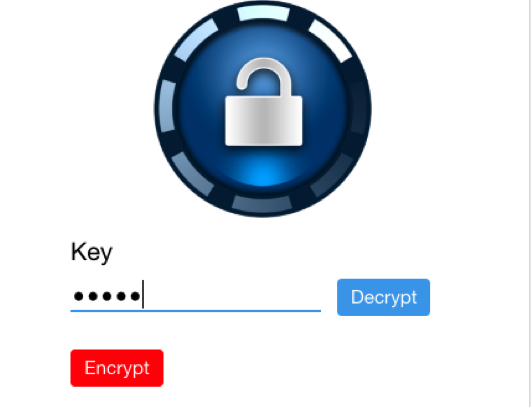Click the empty area of the key field
The image size is (531, 407).
[232, 295]
